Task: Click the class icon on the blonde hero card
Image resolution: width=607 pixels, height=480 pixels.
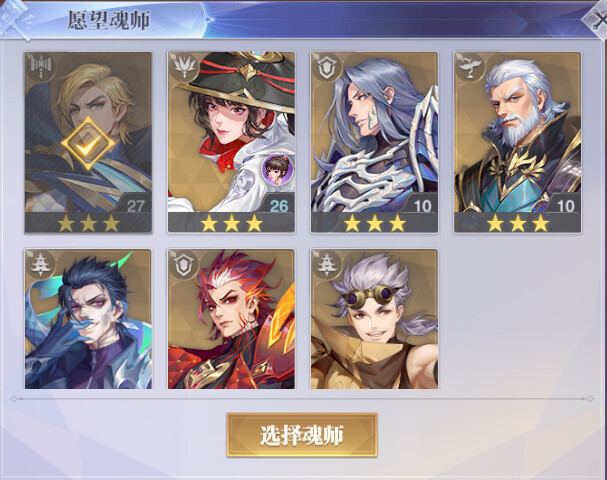Action: point(41,67)
